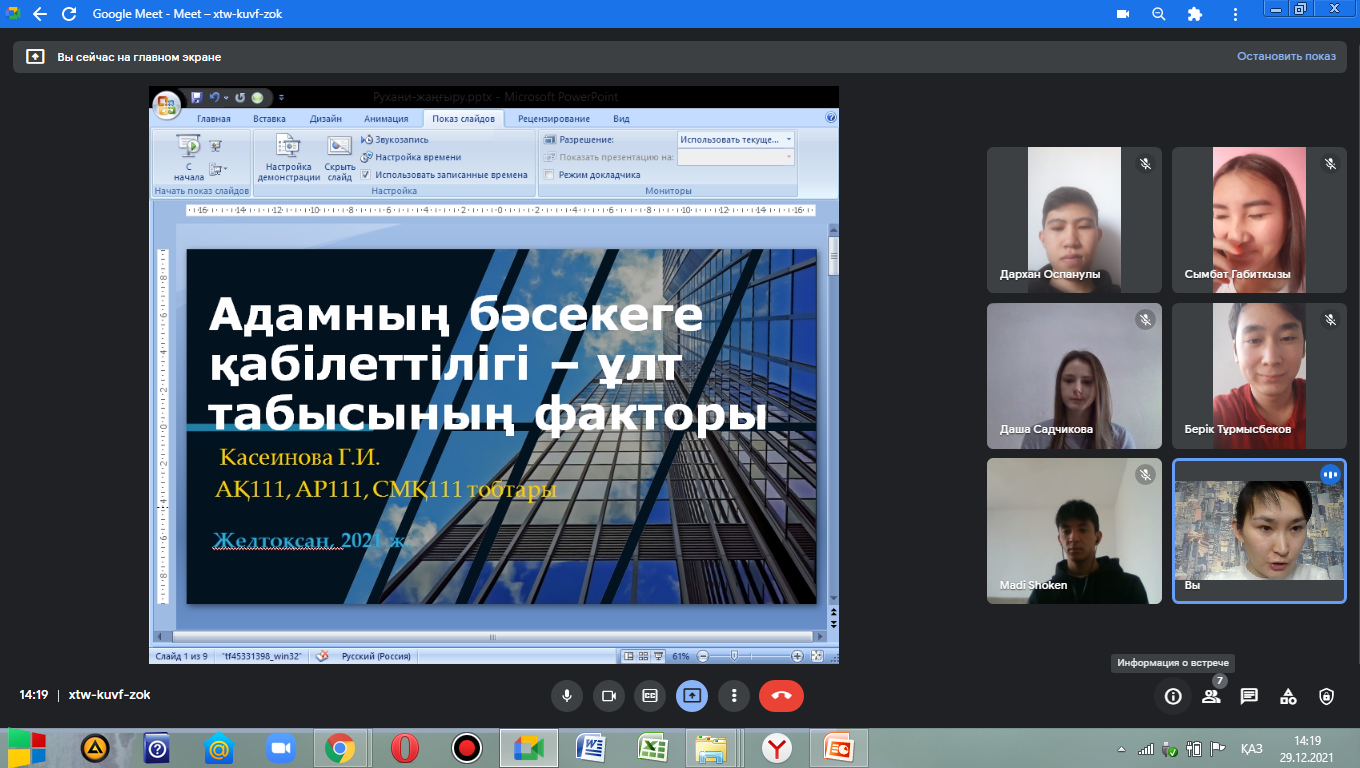Open Microsoft Word from the taskbar
The image size is (1360, 768).
(591, 747)
